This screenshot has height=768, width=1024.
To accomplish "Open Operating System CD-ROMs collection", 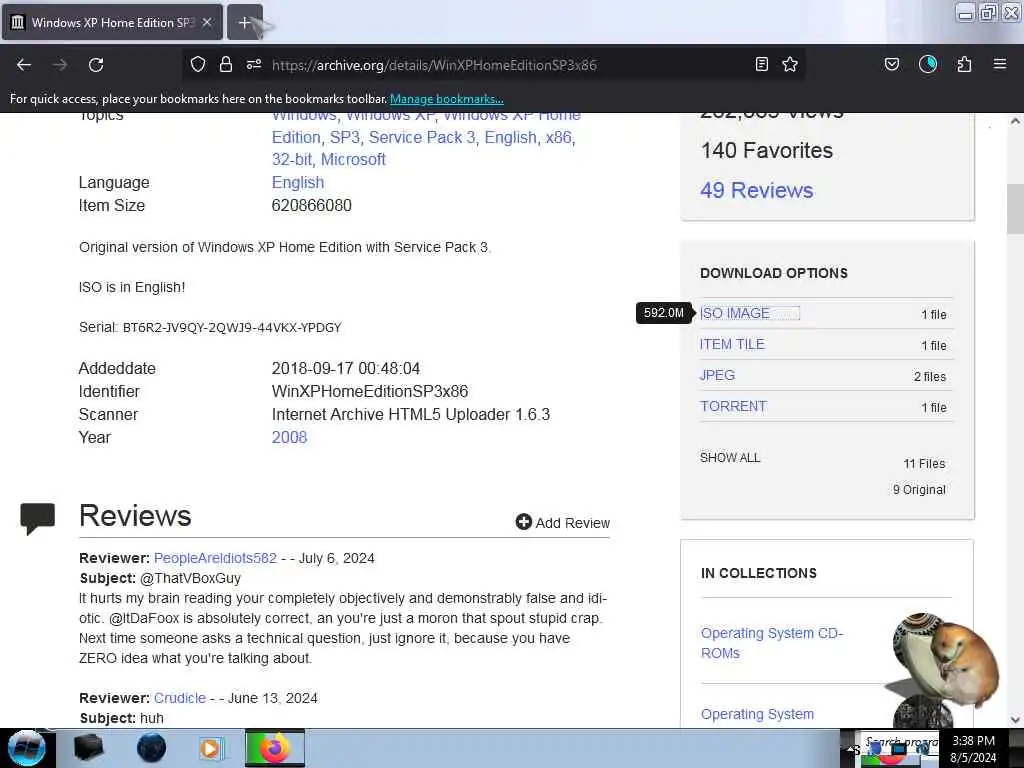I will coord(772,643).
